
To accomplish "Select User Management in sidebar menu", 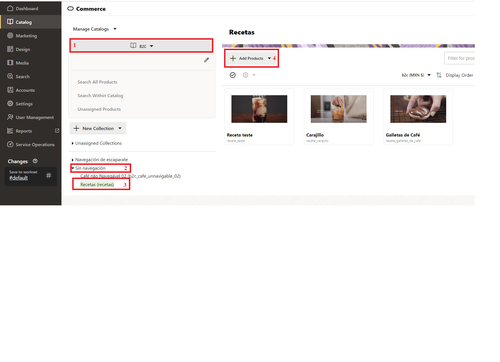I will [x=35, y=117].
